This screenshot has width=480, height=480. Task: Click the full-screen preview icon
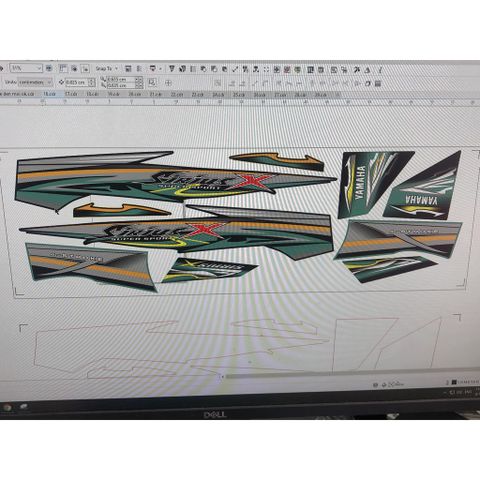click(49, 68)
